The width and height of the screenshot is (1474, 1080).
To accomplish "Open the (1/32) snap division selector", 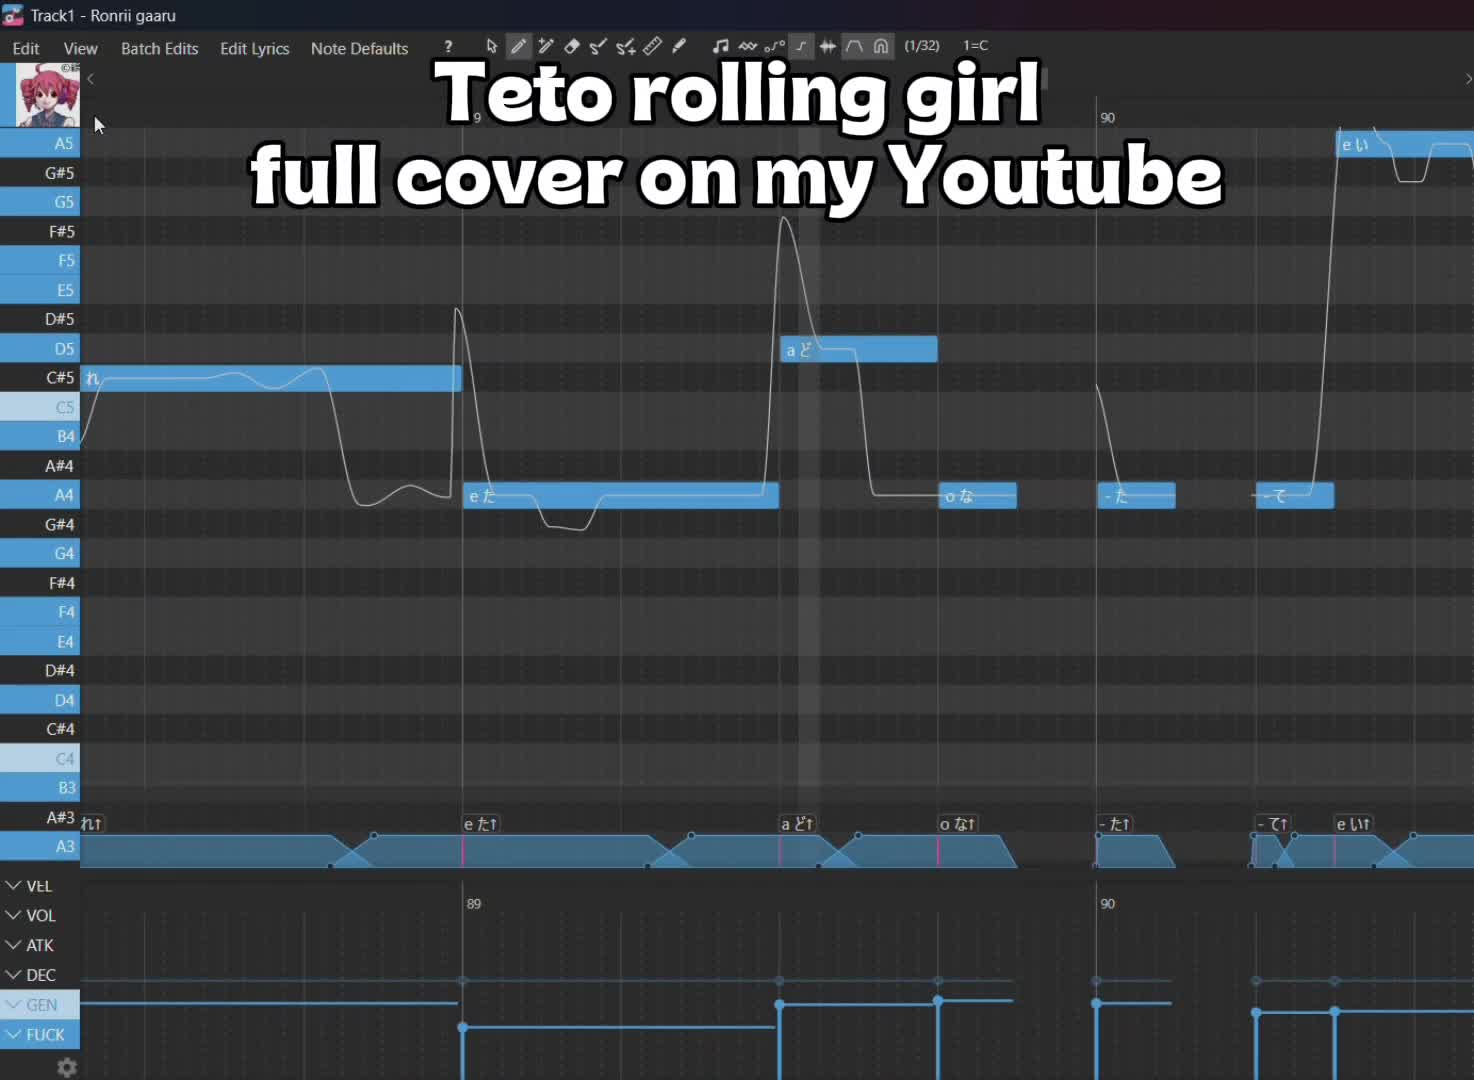I will pyautogui.click(x=922, y=46).
